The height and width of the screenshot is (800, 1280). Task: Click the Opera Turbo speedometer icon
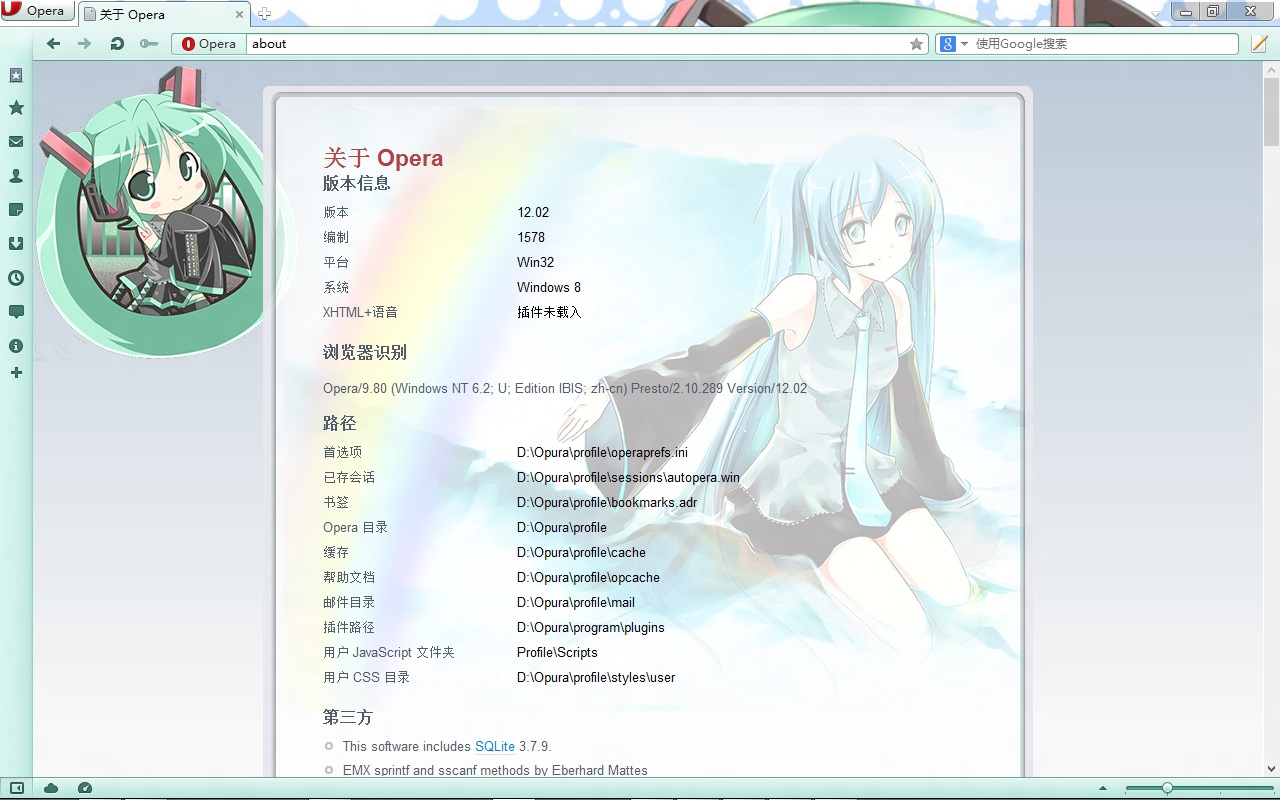coord(85,788)
